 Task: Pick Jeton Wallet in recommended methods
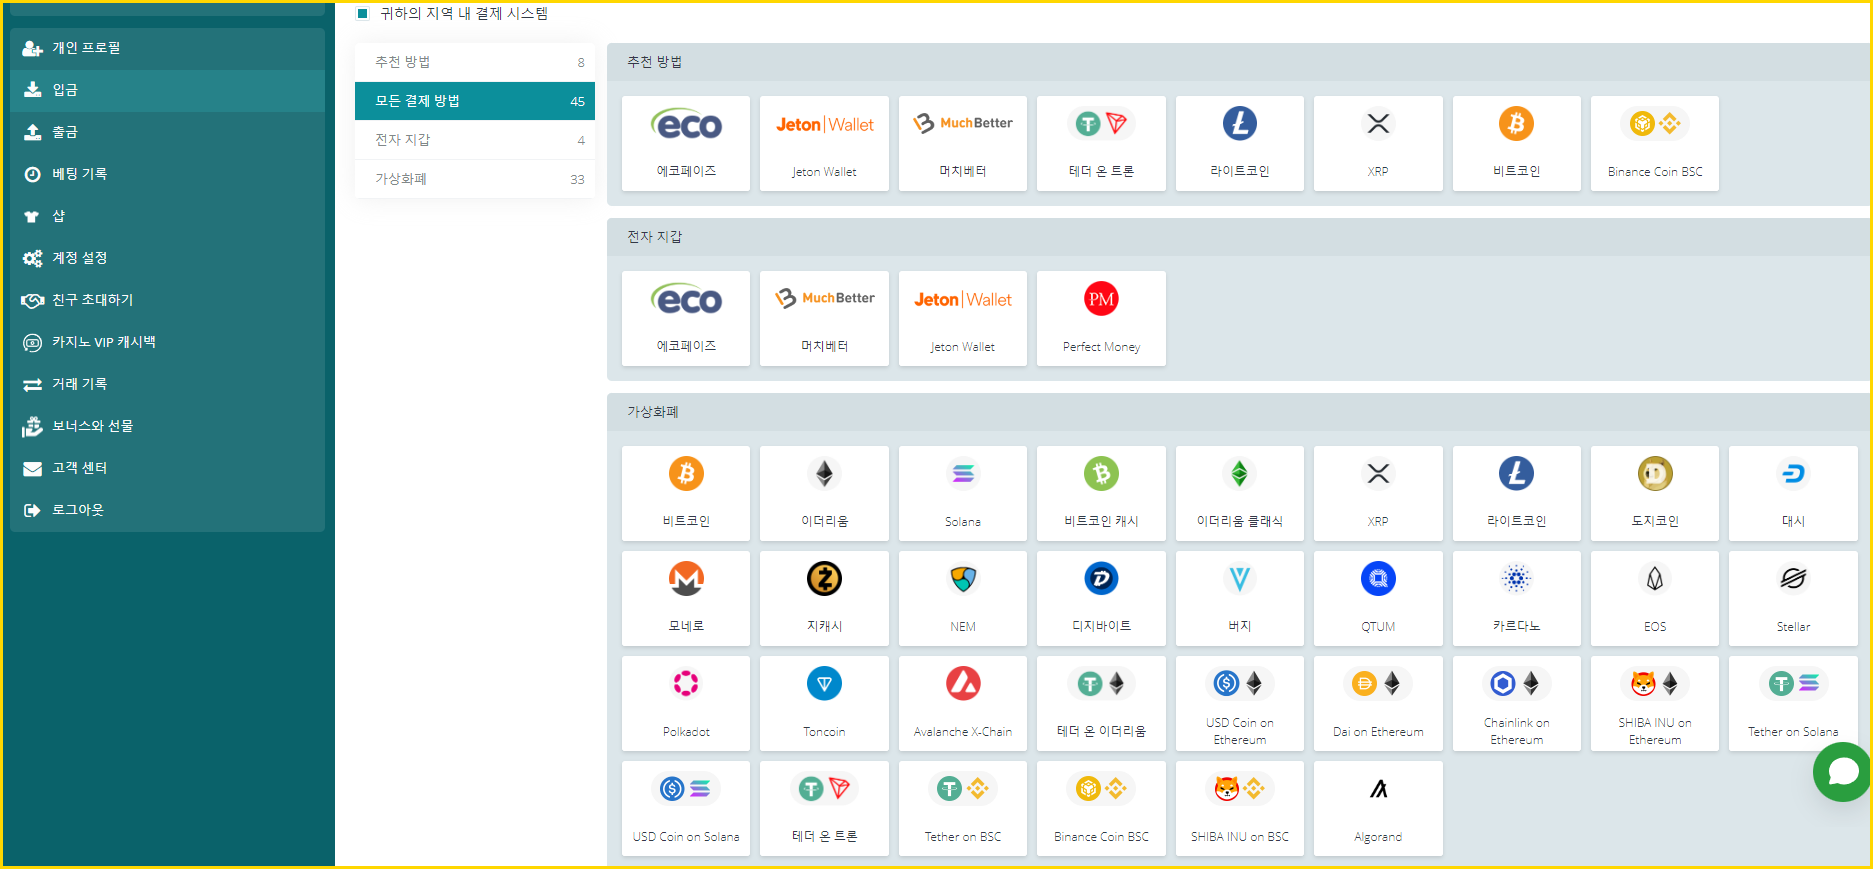pos(824,143)
